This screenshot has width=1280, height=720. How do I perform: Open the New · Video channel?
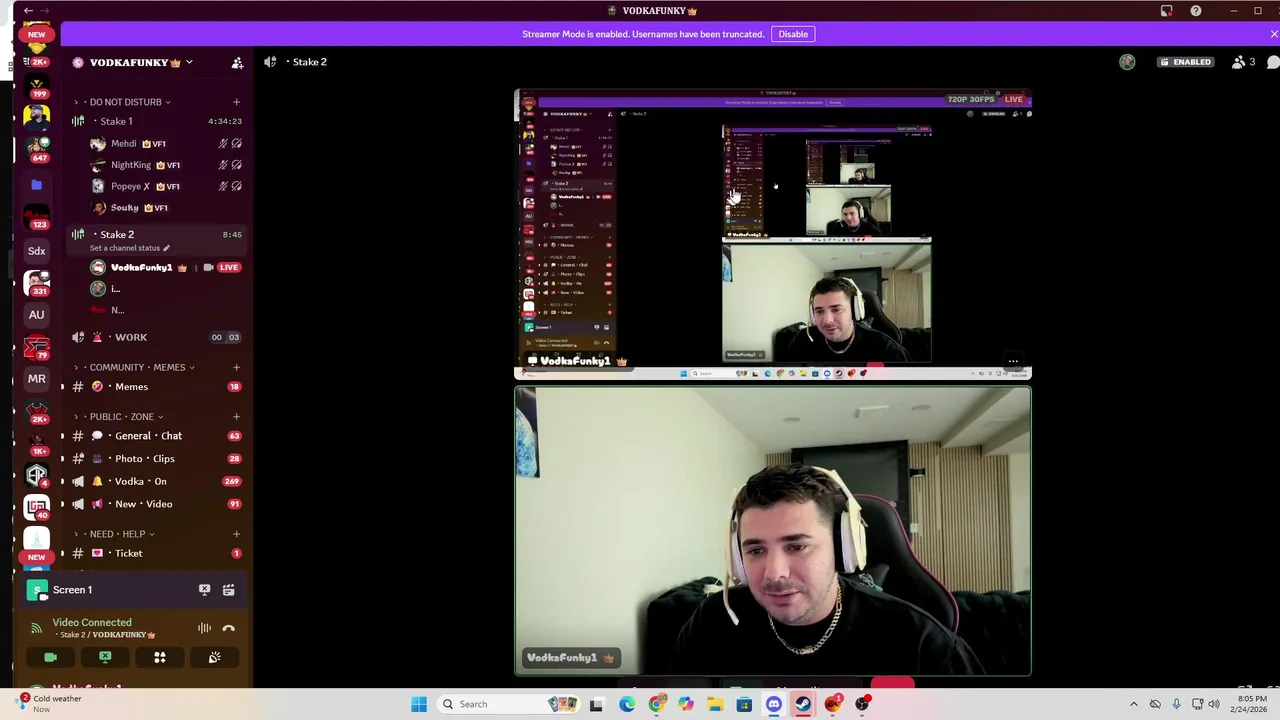156,504
